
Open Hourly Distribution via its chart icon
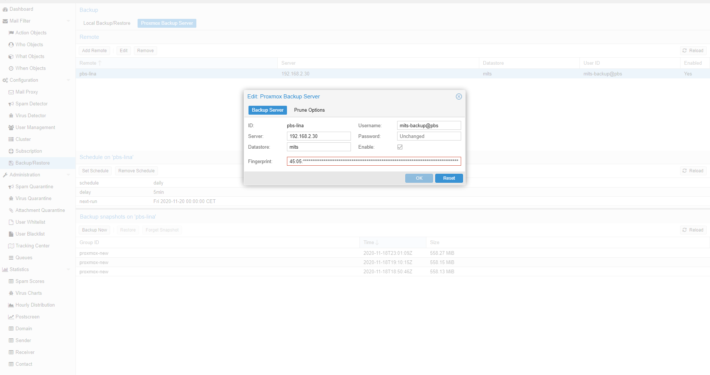click(x=11, y=305)
